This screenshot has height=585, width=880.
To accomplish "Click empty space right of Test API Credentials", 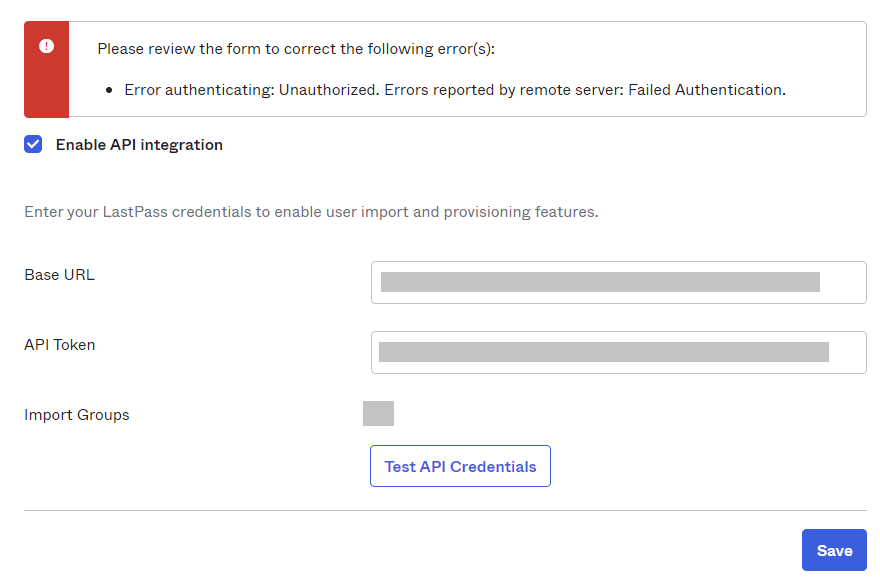I will point(700,466).
